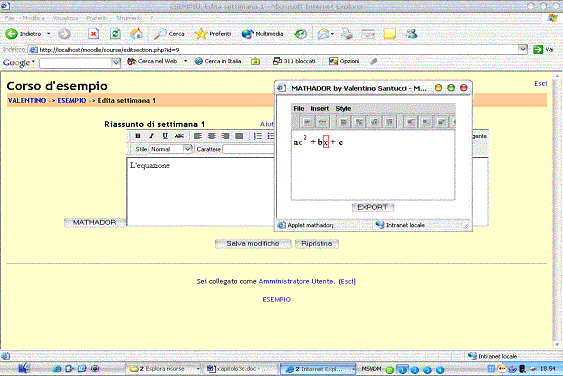
Task: Toggle Italic in the HTML editor
Action: coord(152,136)
